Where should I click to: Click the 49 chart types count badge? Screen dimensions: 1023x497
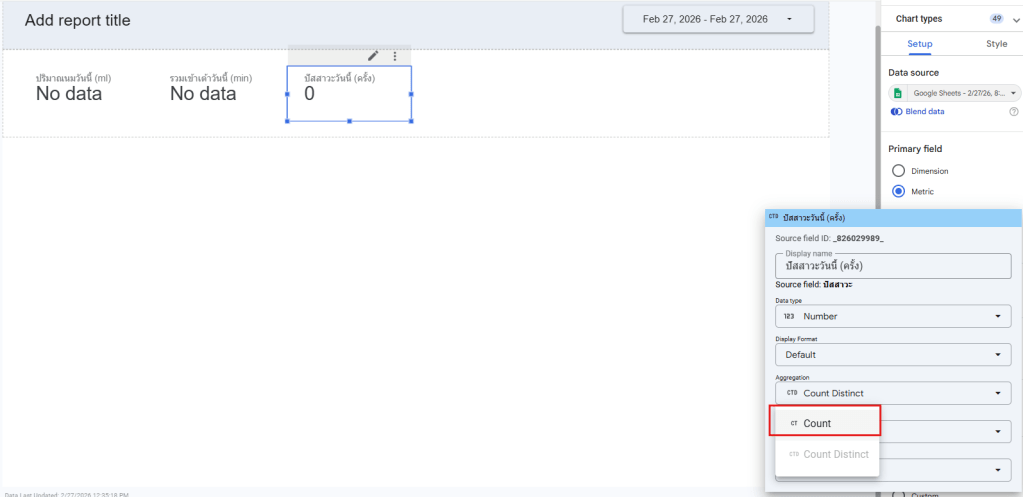[x=996, y=18]
